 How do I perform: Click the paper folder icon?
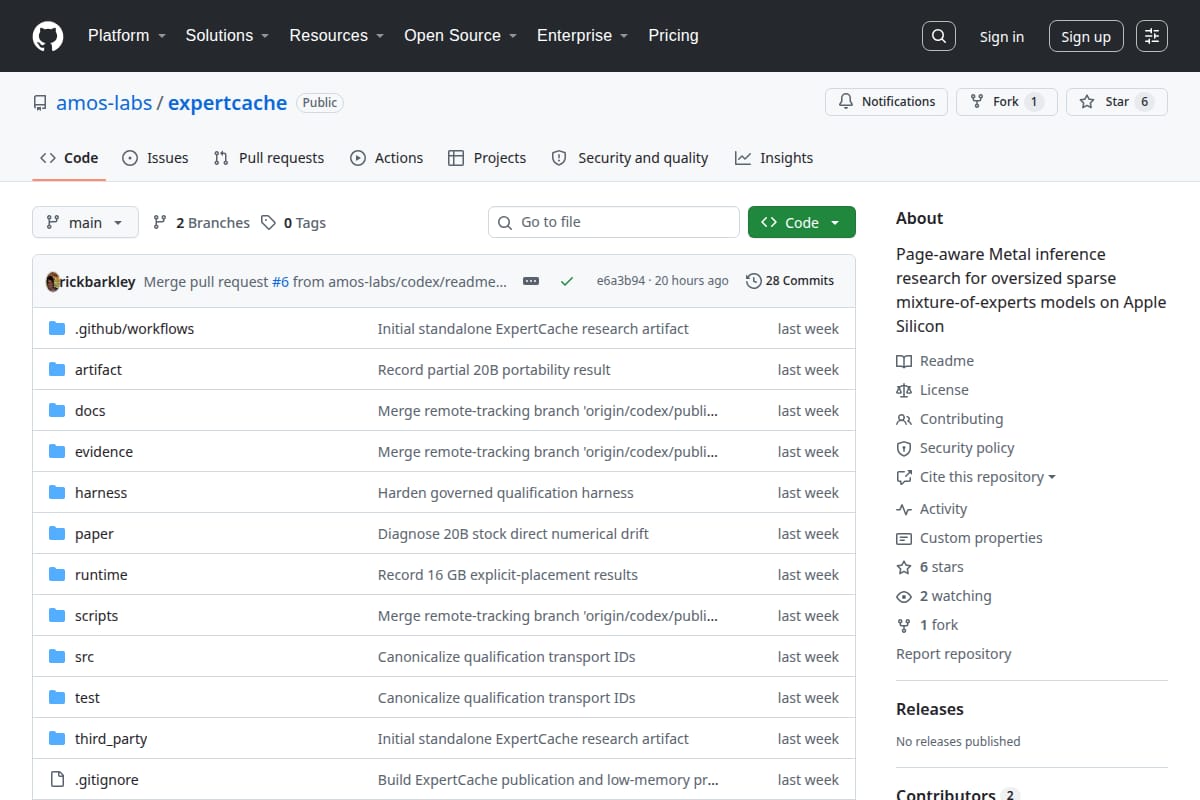point(57,533)
